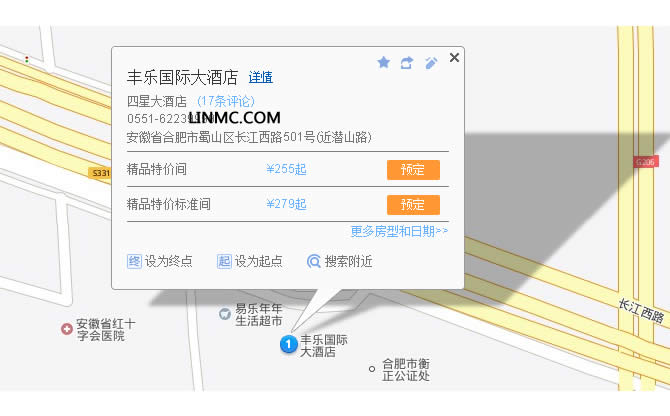Click 合肥市衡正公证处 map label
670x416 pixels.
[x=406, y=370]
